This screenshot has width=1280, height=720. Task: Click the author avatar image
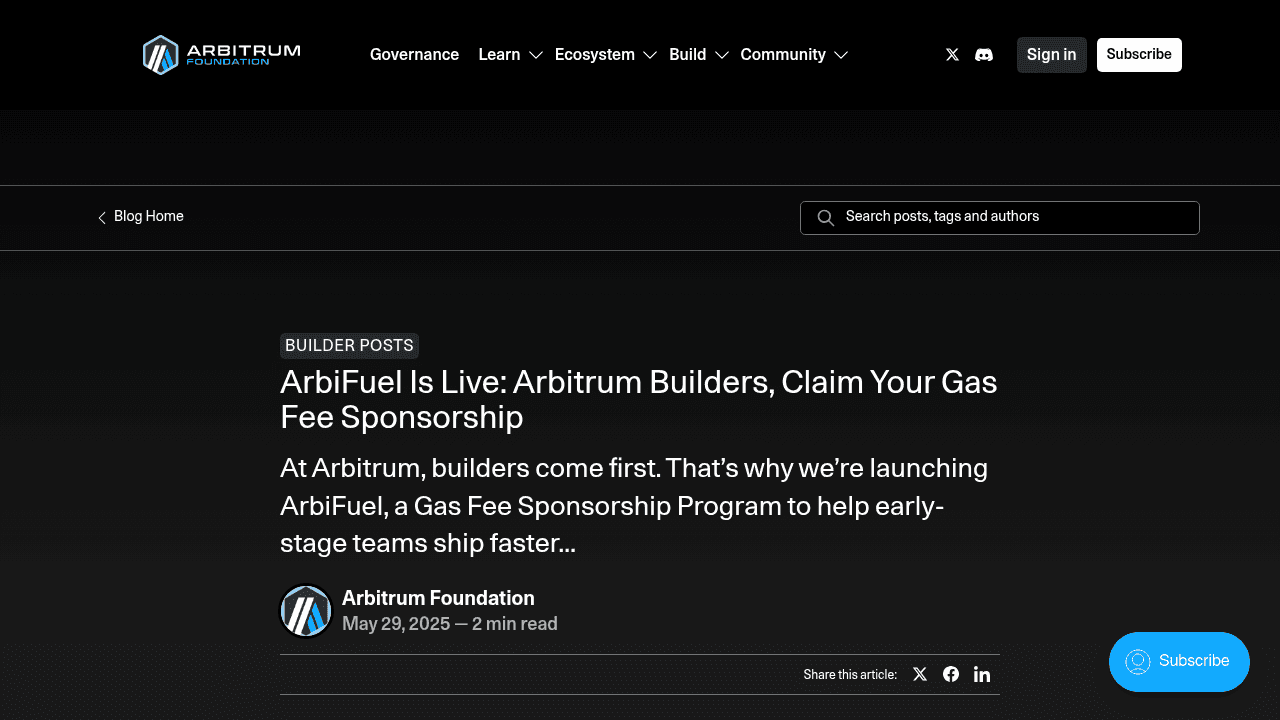point(305,610)
